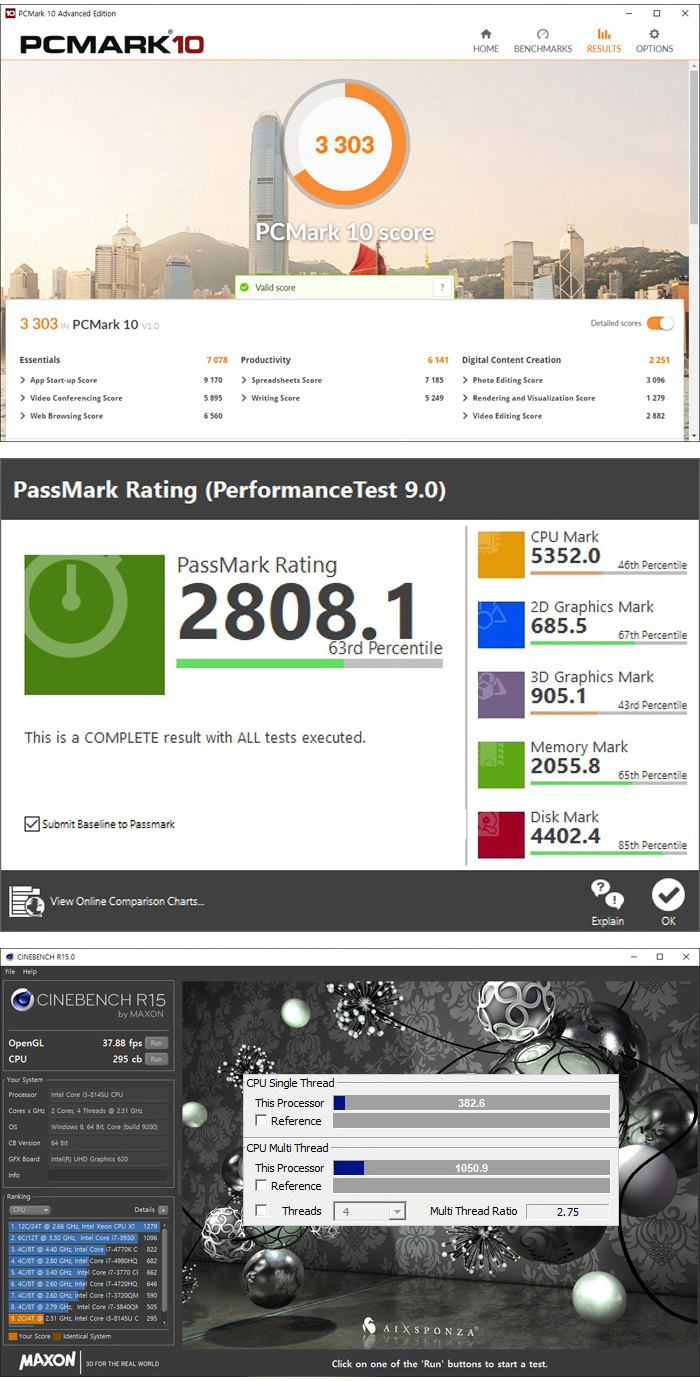
Task: Select the Essentials score 7 078
Action: (217, 360)
